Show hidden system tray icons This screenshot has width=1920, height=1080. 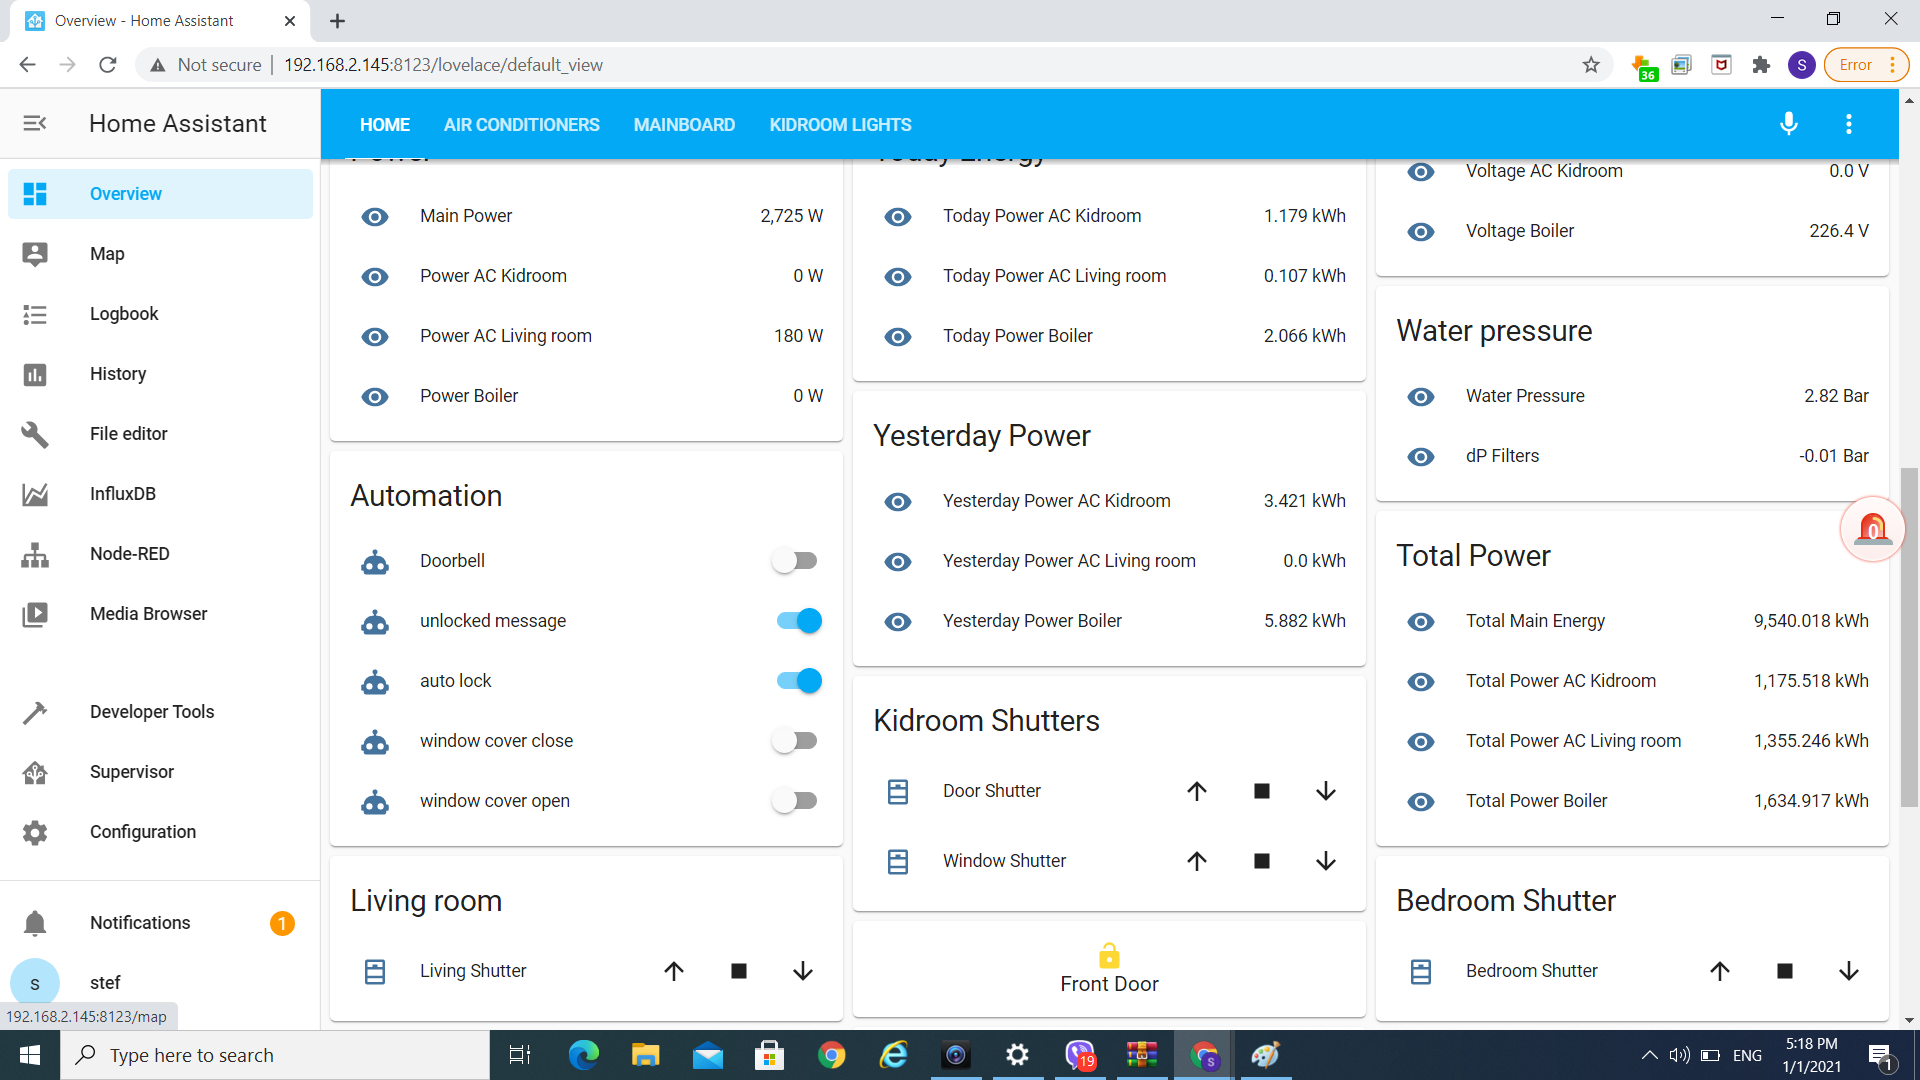pyautogui.click(x=1649, y=1055)
